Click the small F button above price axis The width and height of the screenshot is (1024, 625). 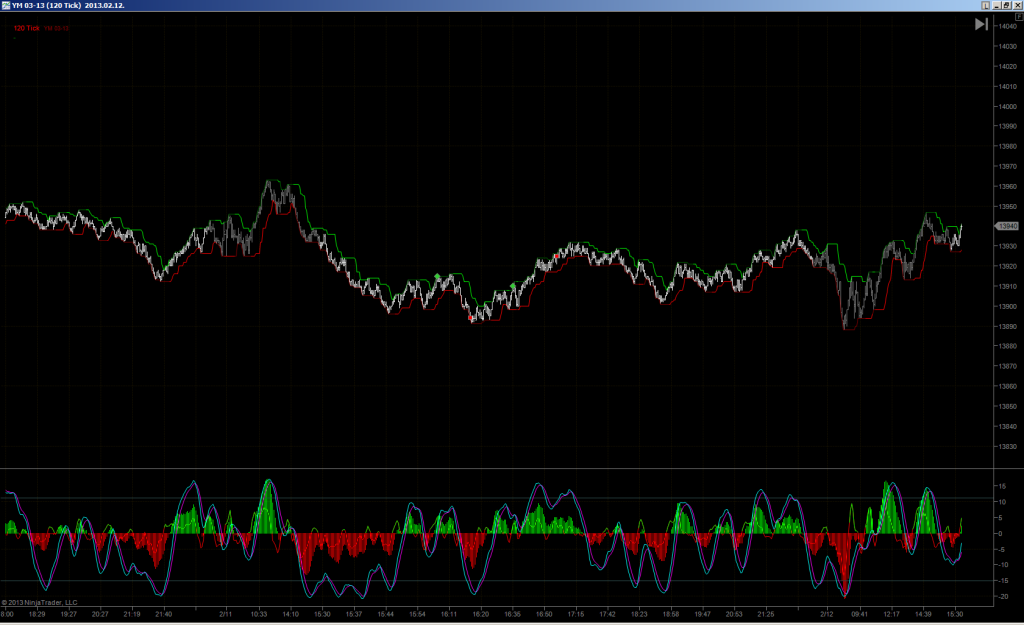click(x=1019, y=17)
